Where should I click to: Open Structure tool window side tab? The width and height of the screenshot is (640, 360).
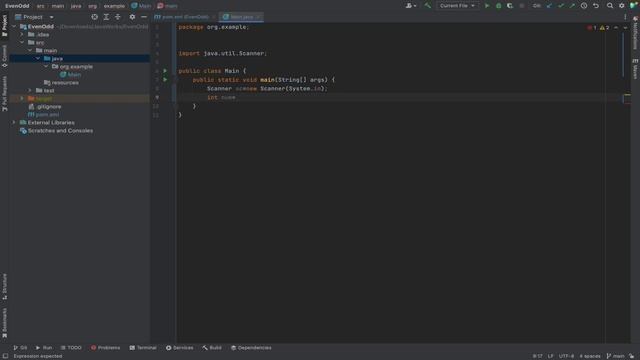tap(4, 287)
